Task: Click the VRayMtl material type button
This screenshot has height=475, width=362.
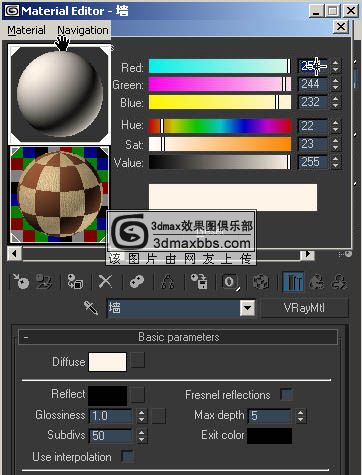Action: [304, 308]
